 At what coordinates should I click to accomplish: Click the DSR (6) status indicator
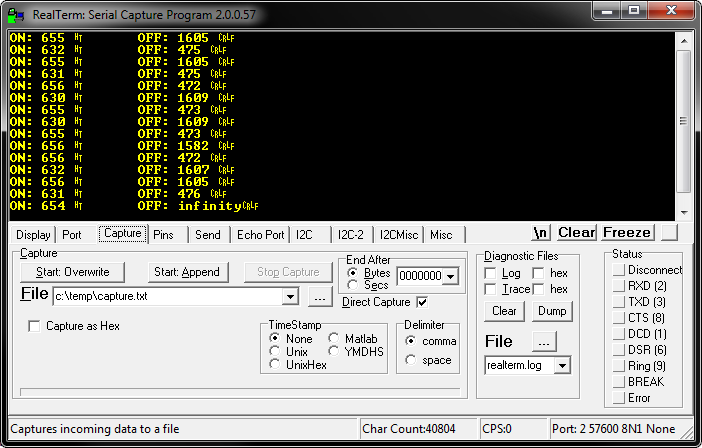point(619,350)
